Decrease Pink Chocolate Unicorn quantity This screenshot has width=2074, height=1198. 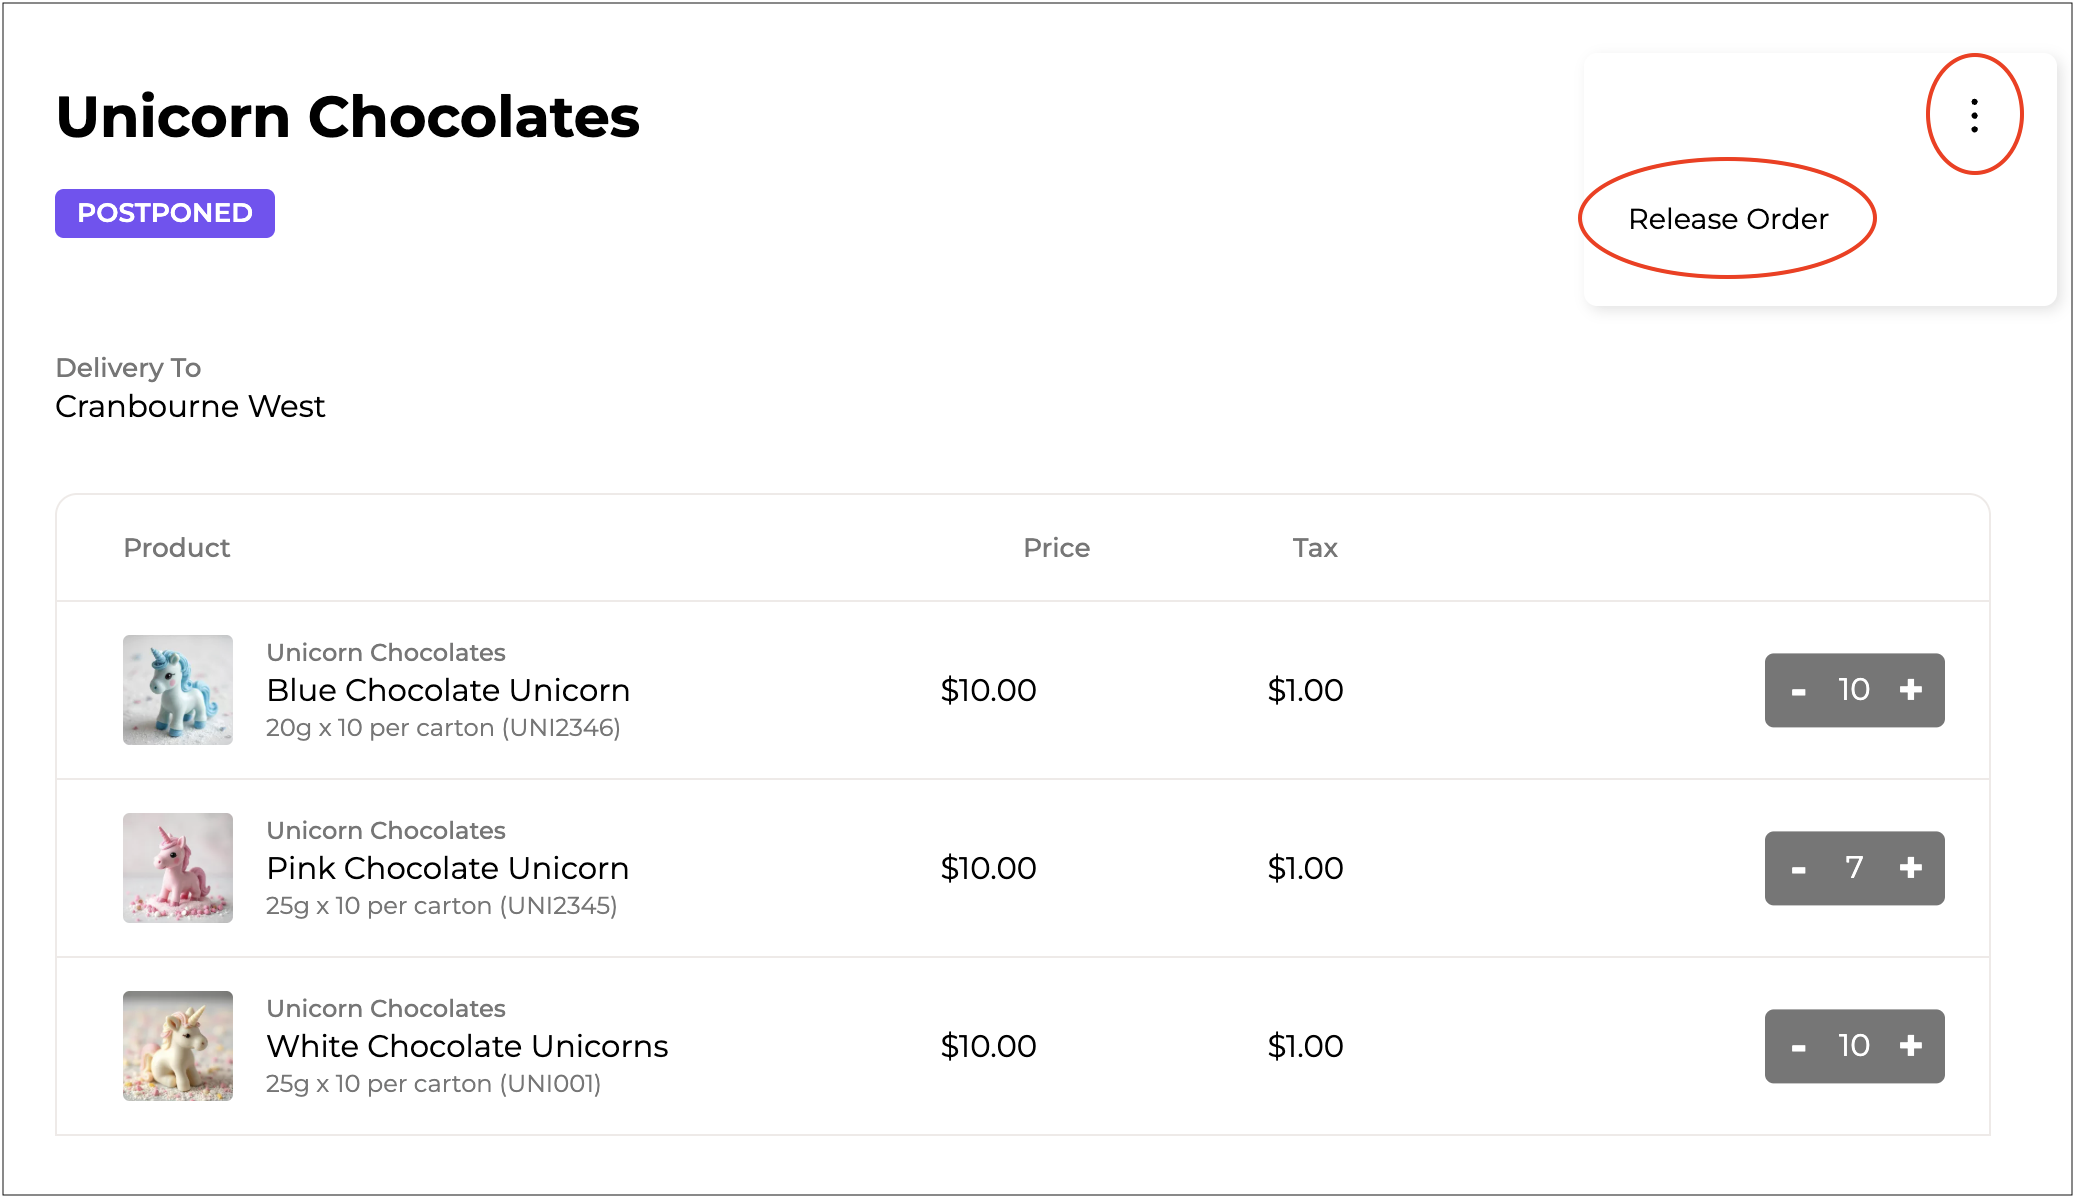(1798, 869)
